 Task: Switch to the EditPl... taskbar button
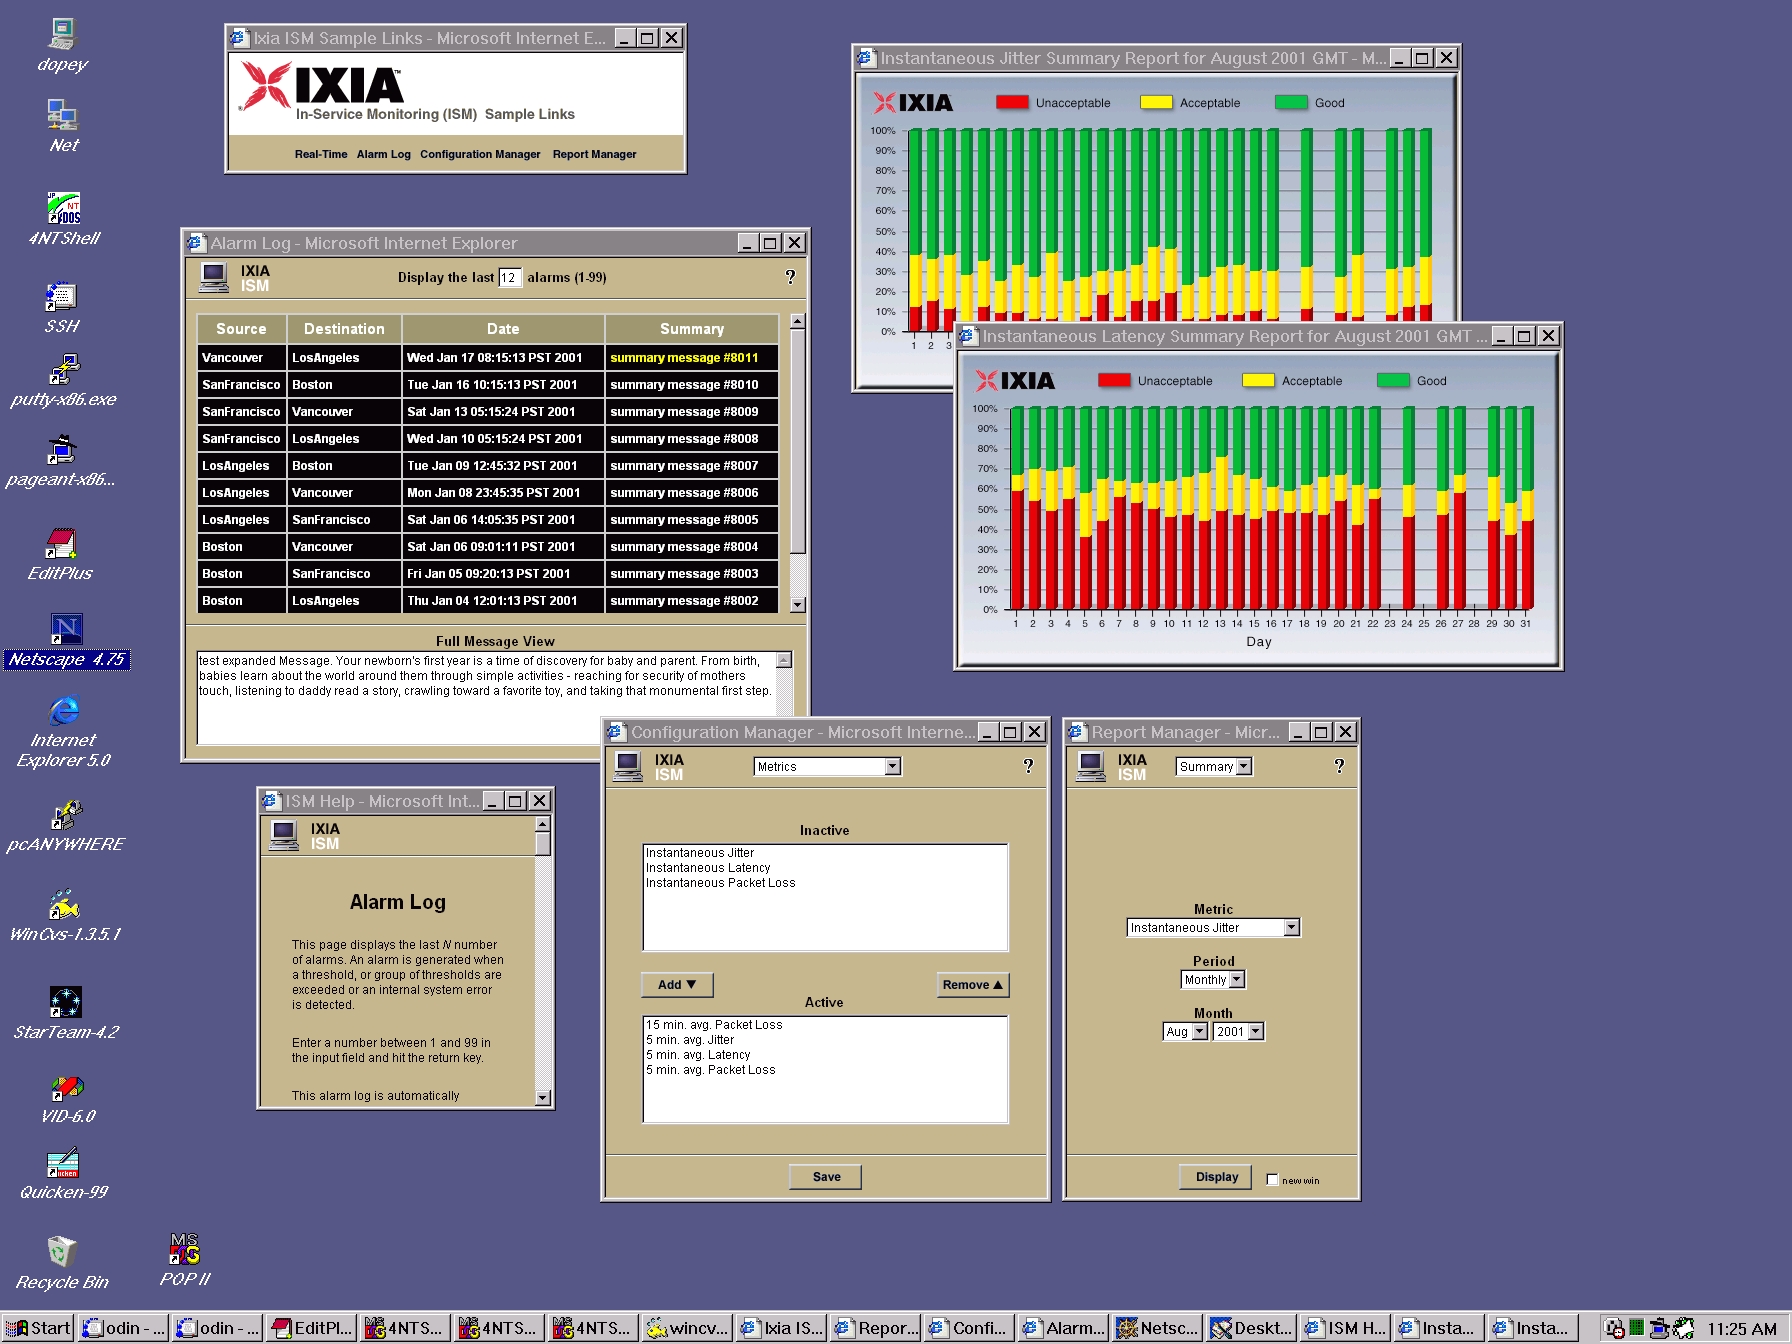(x=311, y=1328)
